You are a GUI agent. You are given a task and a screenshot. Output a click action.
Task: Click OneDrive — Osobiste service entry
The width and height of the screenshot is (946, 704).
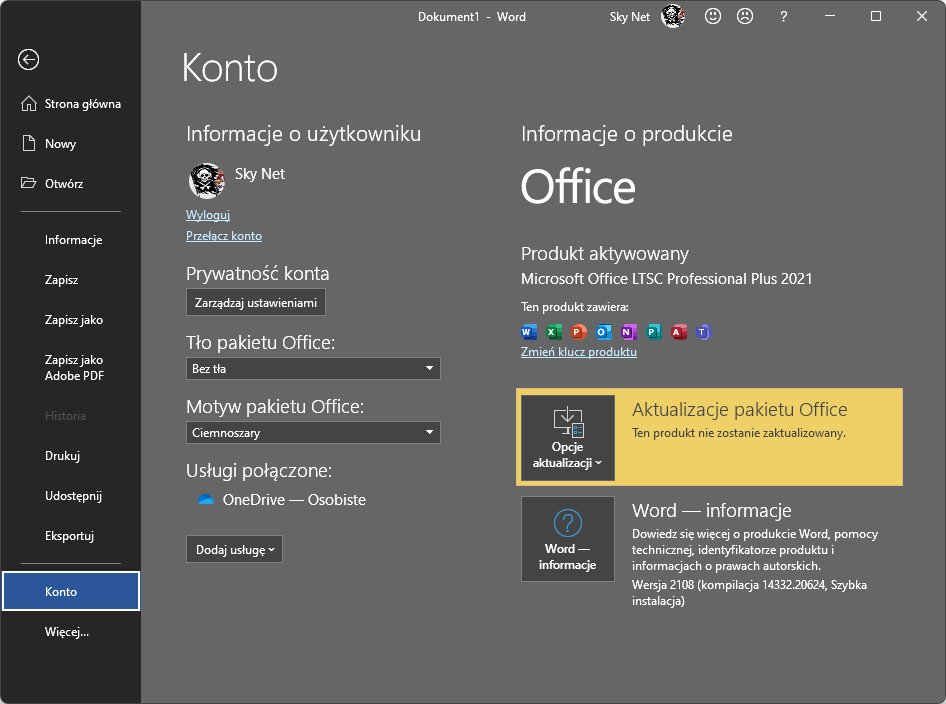coord(282,499)
